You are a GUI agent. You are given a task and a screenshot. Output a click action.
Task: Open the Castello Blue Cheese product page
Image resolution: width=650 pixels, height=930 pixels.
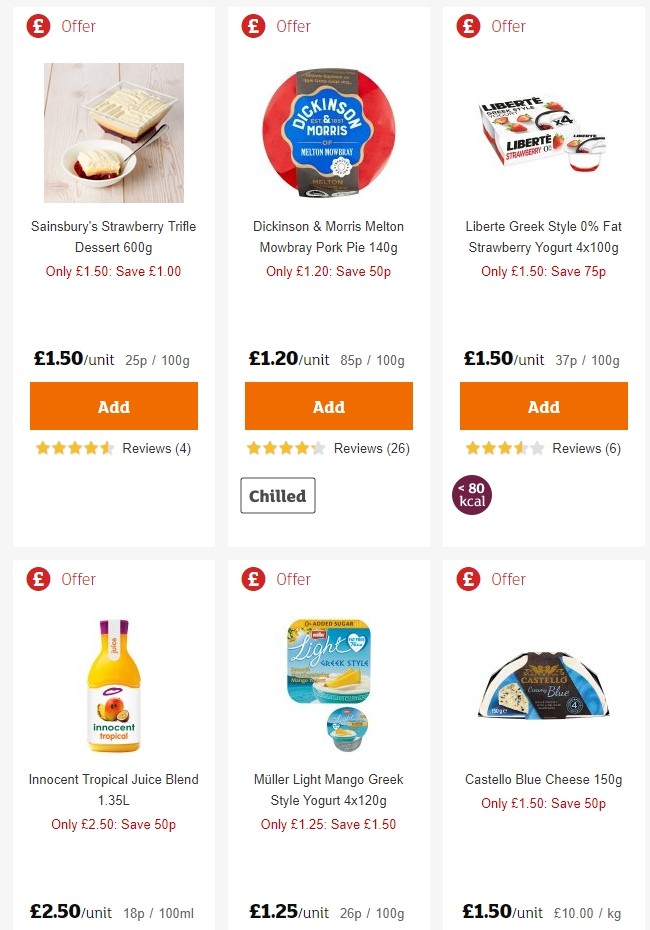[x=543, y=779]
